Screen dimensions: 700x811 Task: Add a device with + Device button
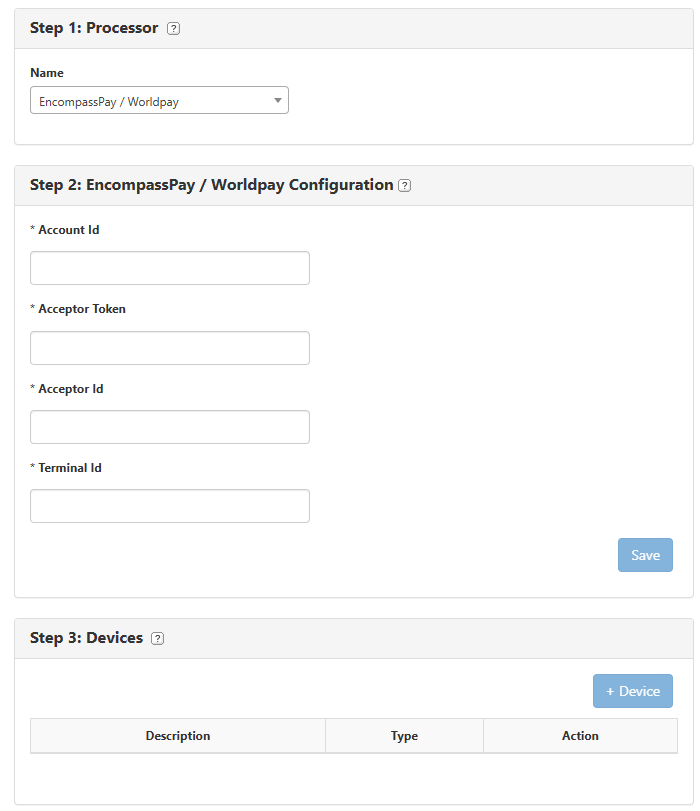point(633,691)
